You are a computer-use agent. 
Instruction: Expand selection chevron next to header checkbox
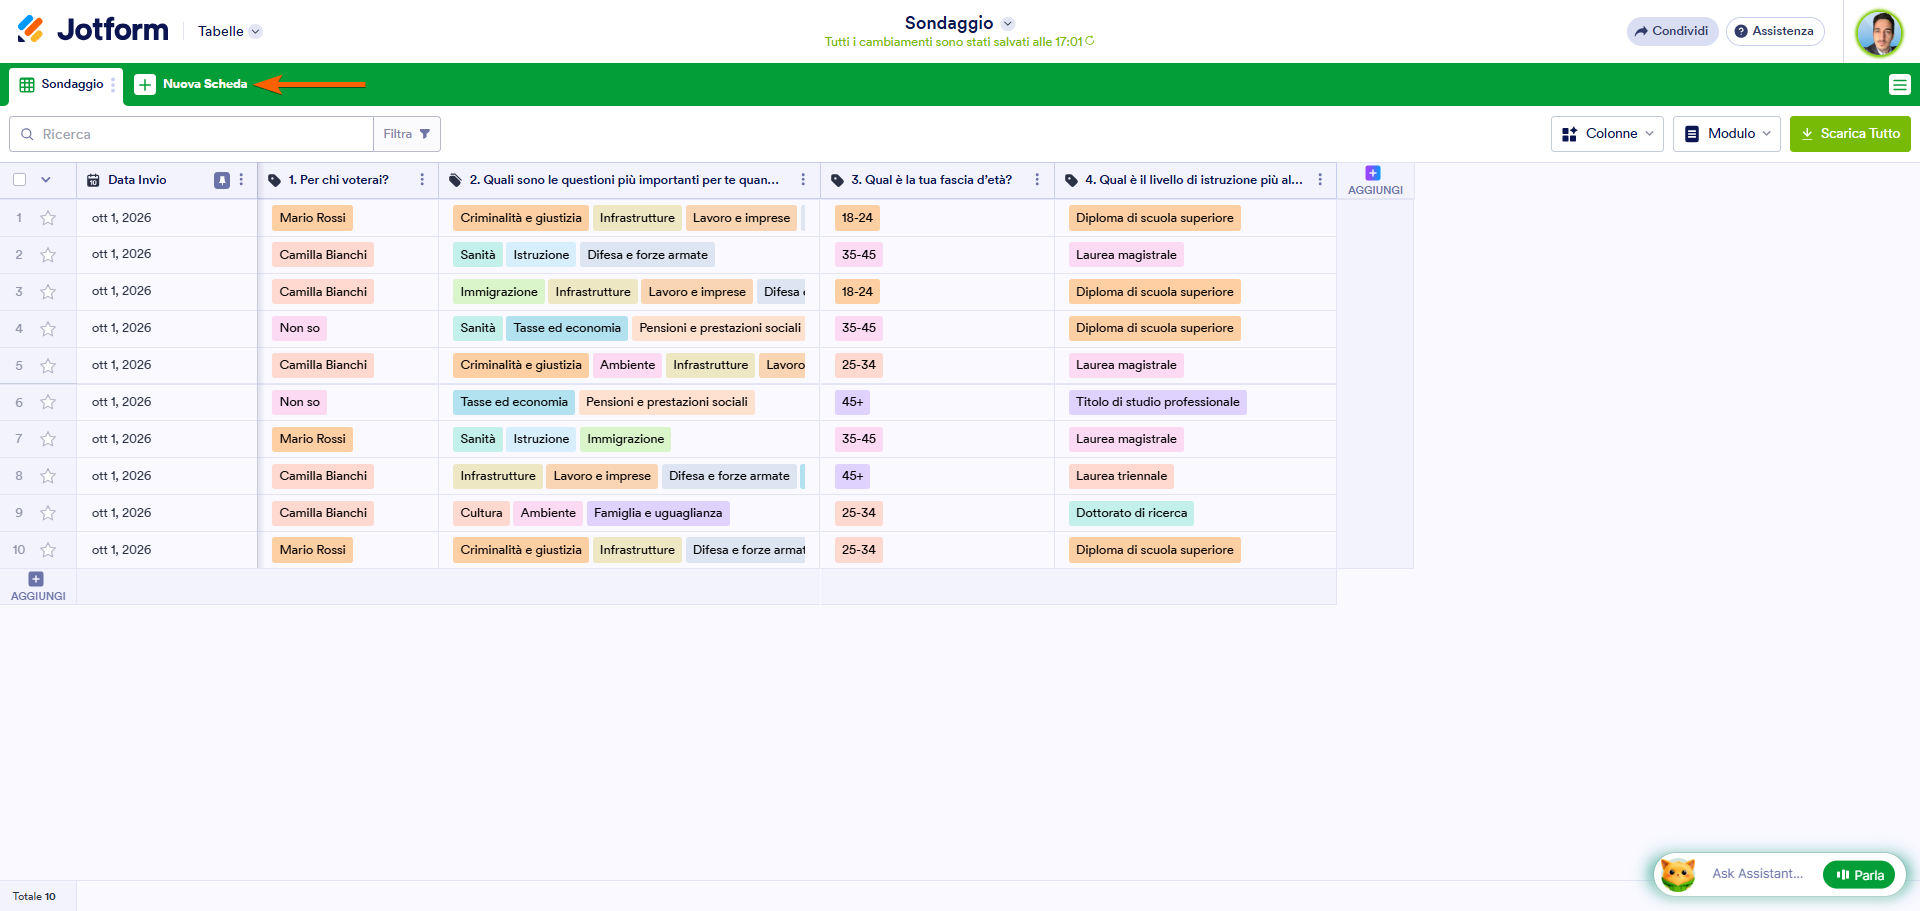(45, 180)
